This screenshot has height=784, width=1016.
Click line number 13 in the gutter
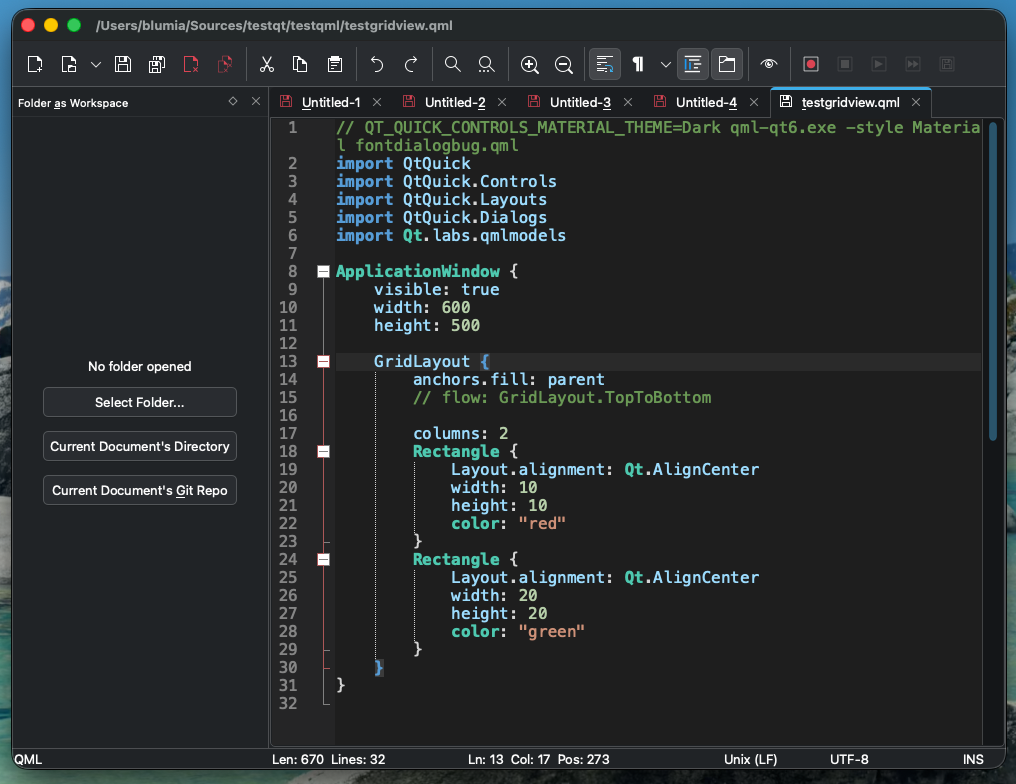[x=288, y=362]
